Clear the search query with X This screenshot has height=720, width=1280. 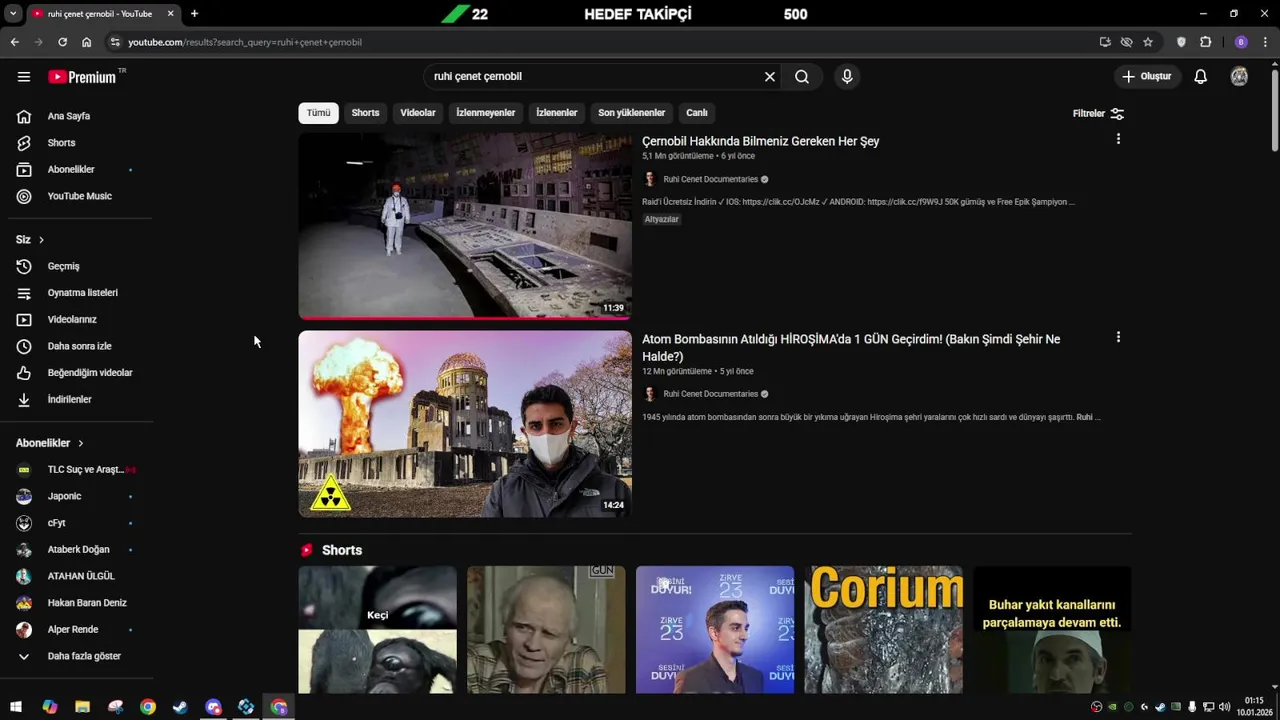click(770, 77)
